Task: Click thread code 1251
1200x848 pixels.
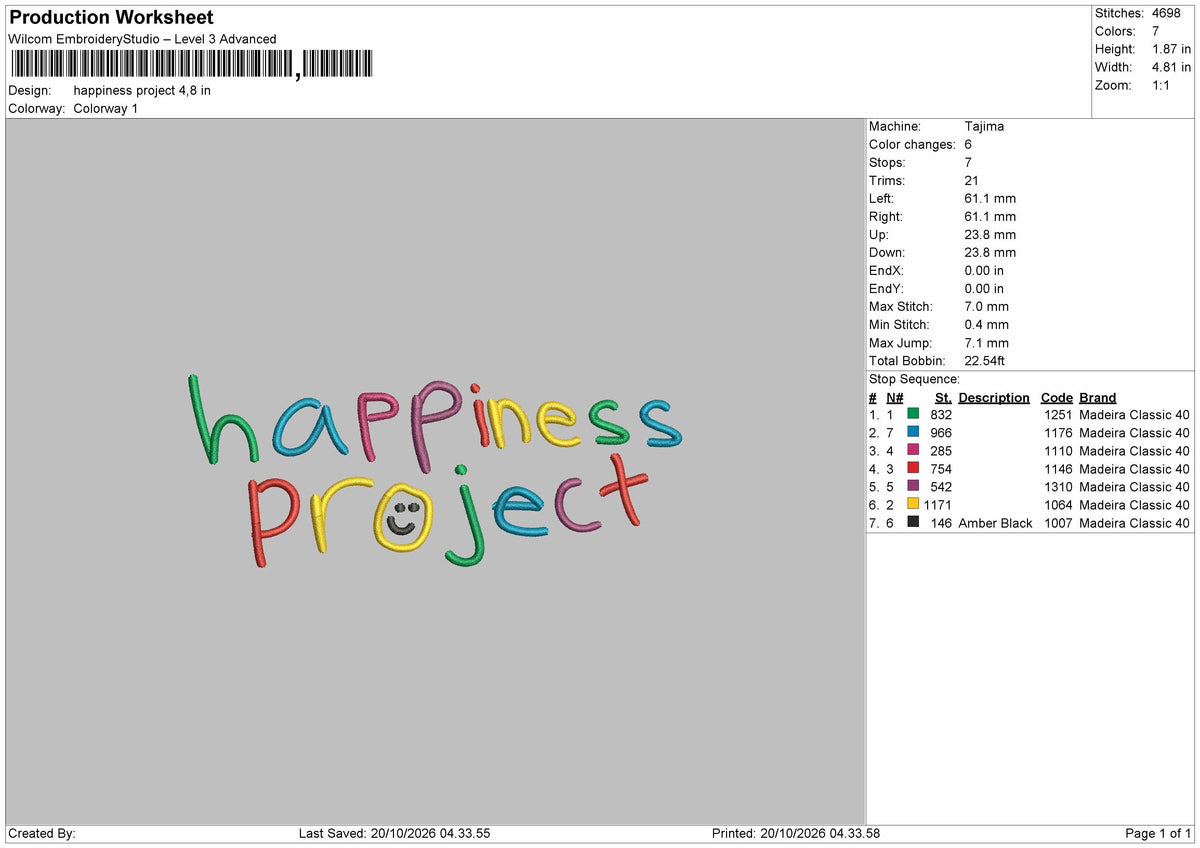Action: pos(1058,414)
